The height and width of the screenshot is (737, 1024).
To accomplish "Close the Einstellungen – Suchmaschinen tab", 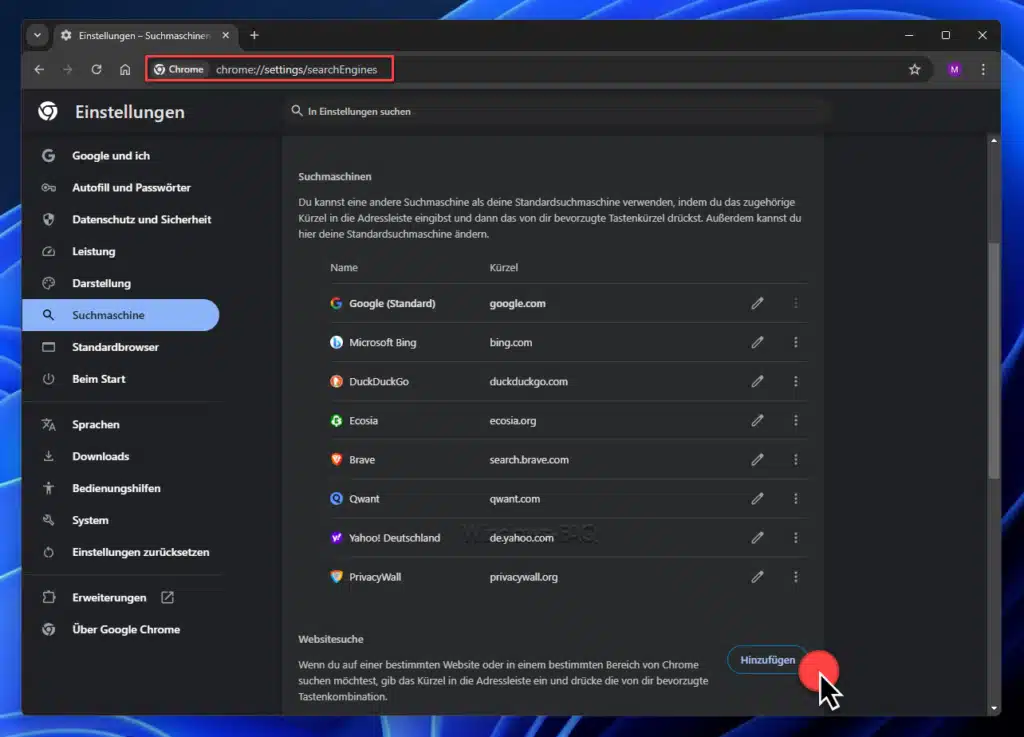I will (225, 35).
